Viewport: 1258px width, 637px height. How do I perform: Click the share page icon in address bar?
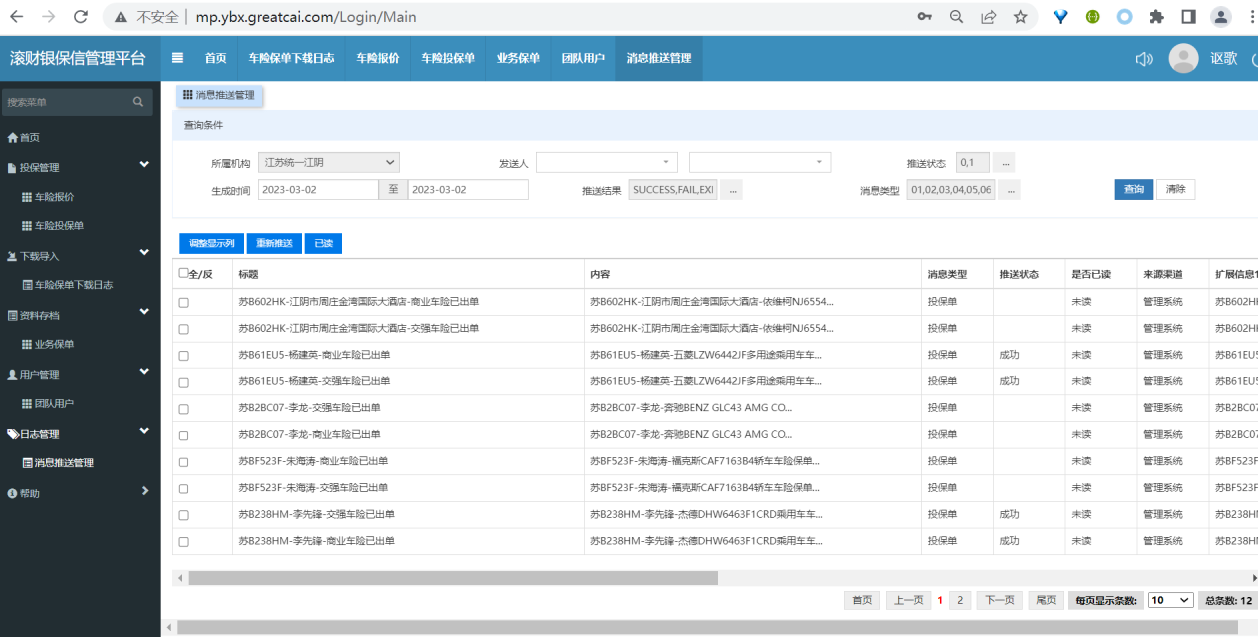pyautogui.click(x=988, y=17)
